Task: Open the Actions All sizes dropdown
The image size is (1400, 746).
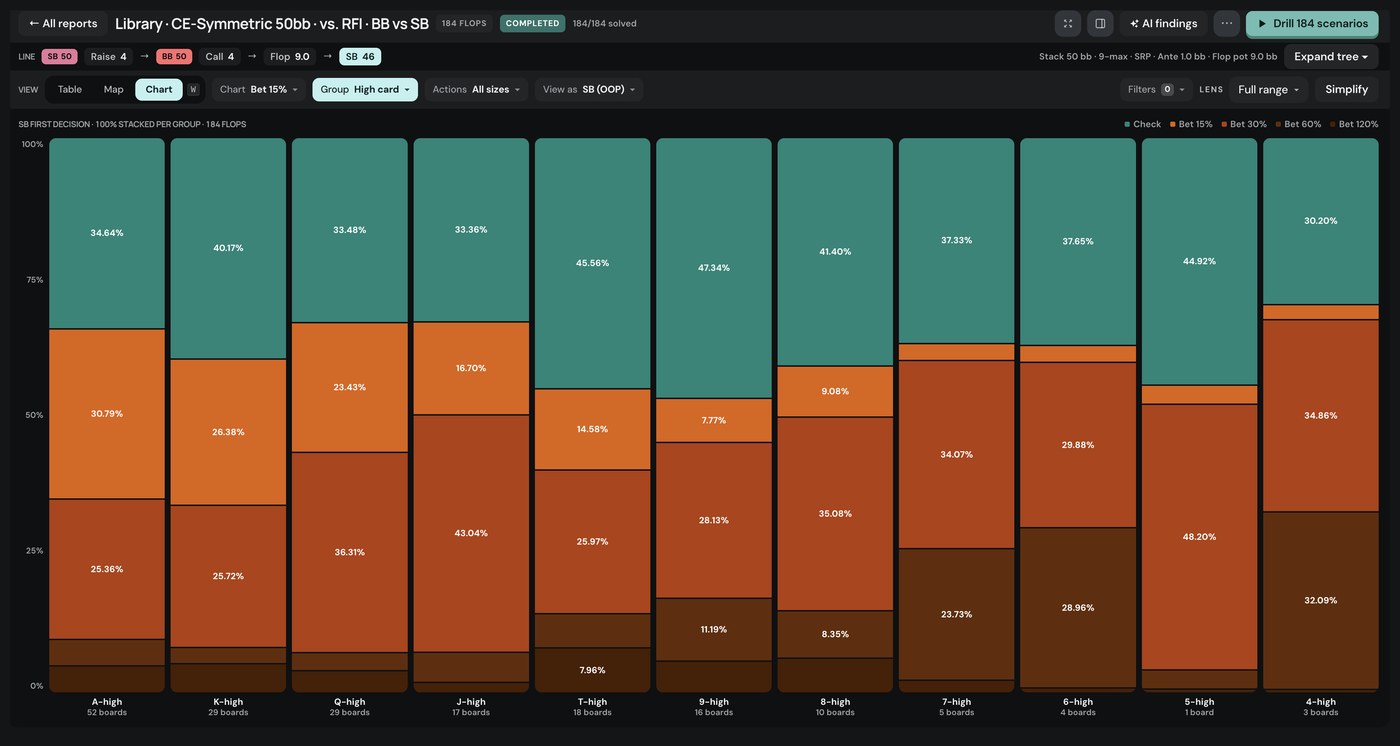Action: 477,90
